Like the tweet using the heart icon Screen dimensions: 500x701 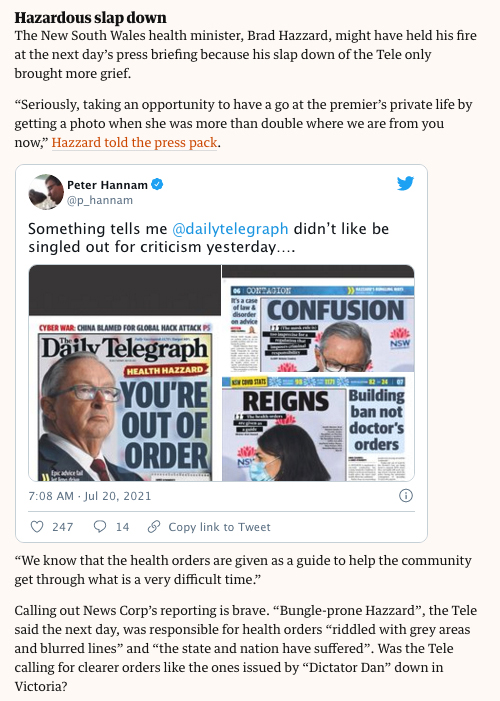(x=37, y=527)
